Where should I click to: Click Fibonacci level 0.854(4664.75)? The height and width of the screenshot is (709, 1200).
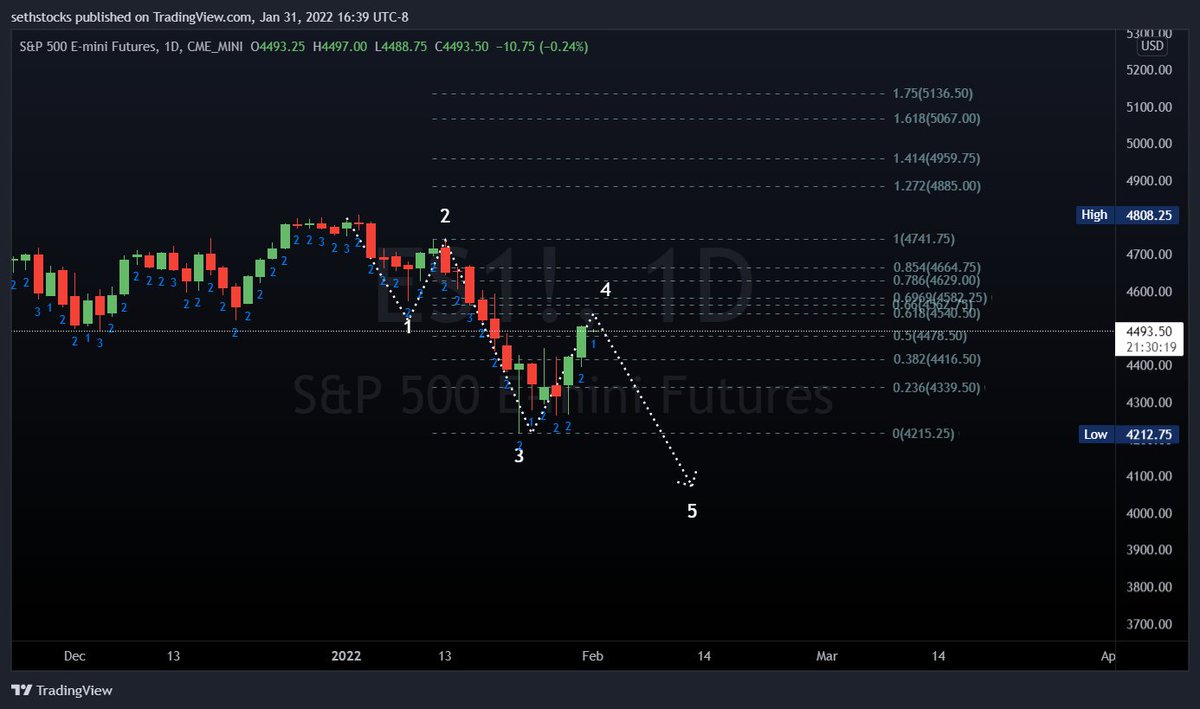936,267
